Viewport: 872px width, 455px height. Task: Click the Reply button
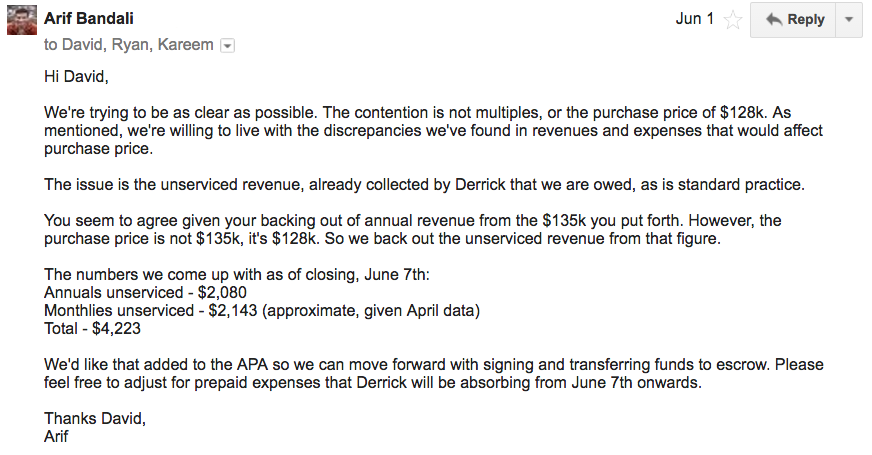click(x=793, y=19)
